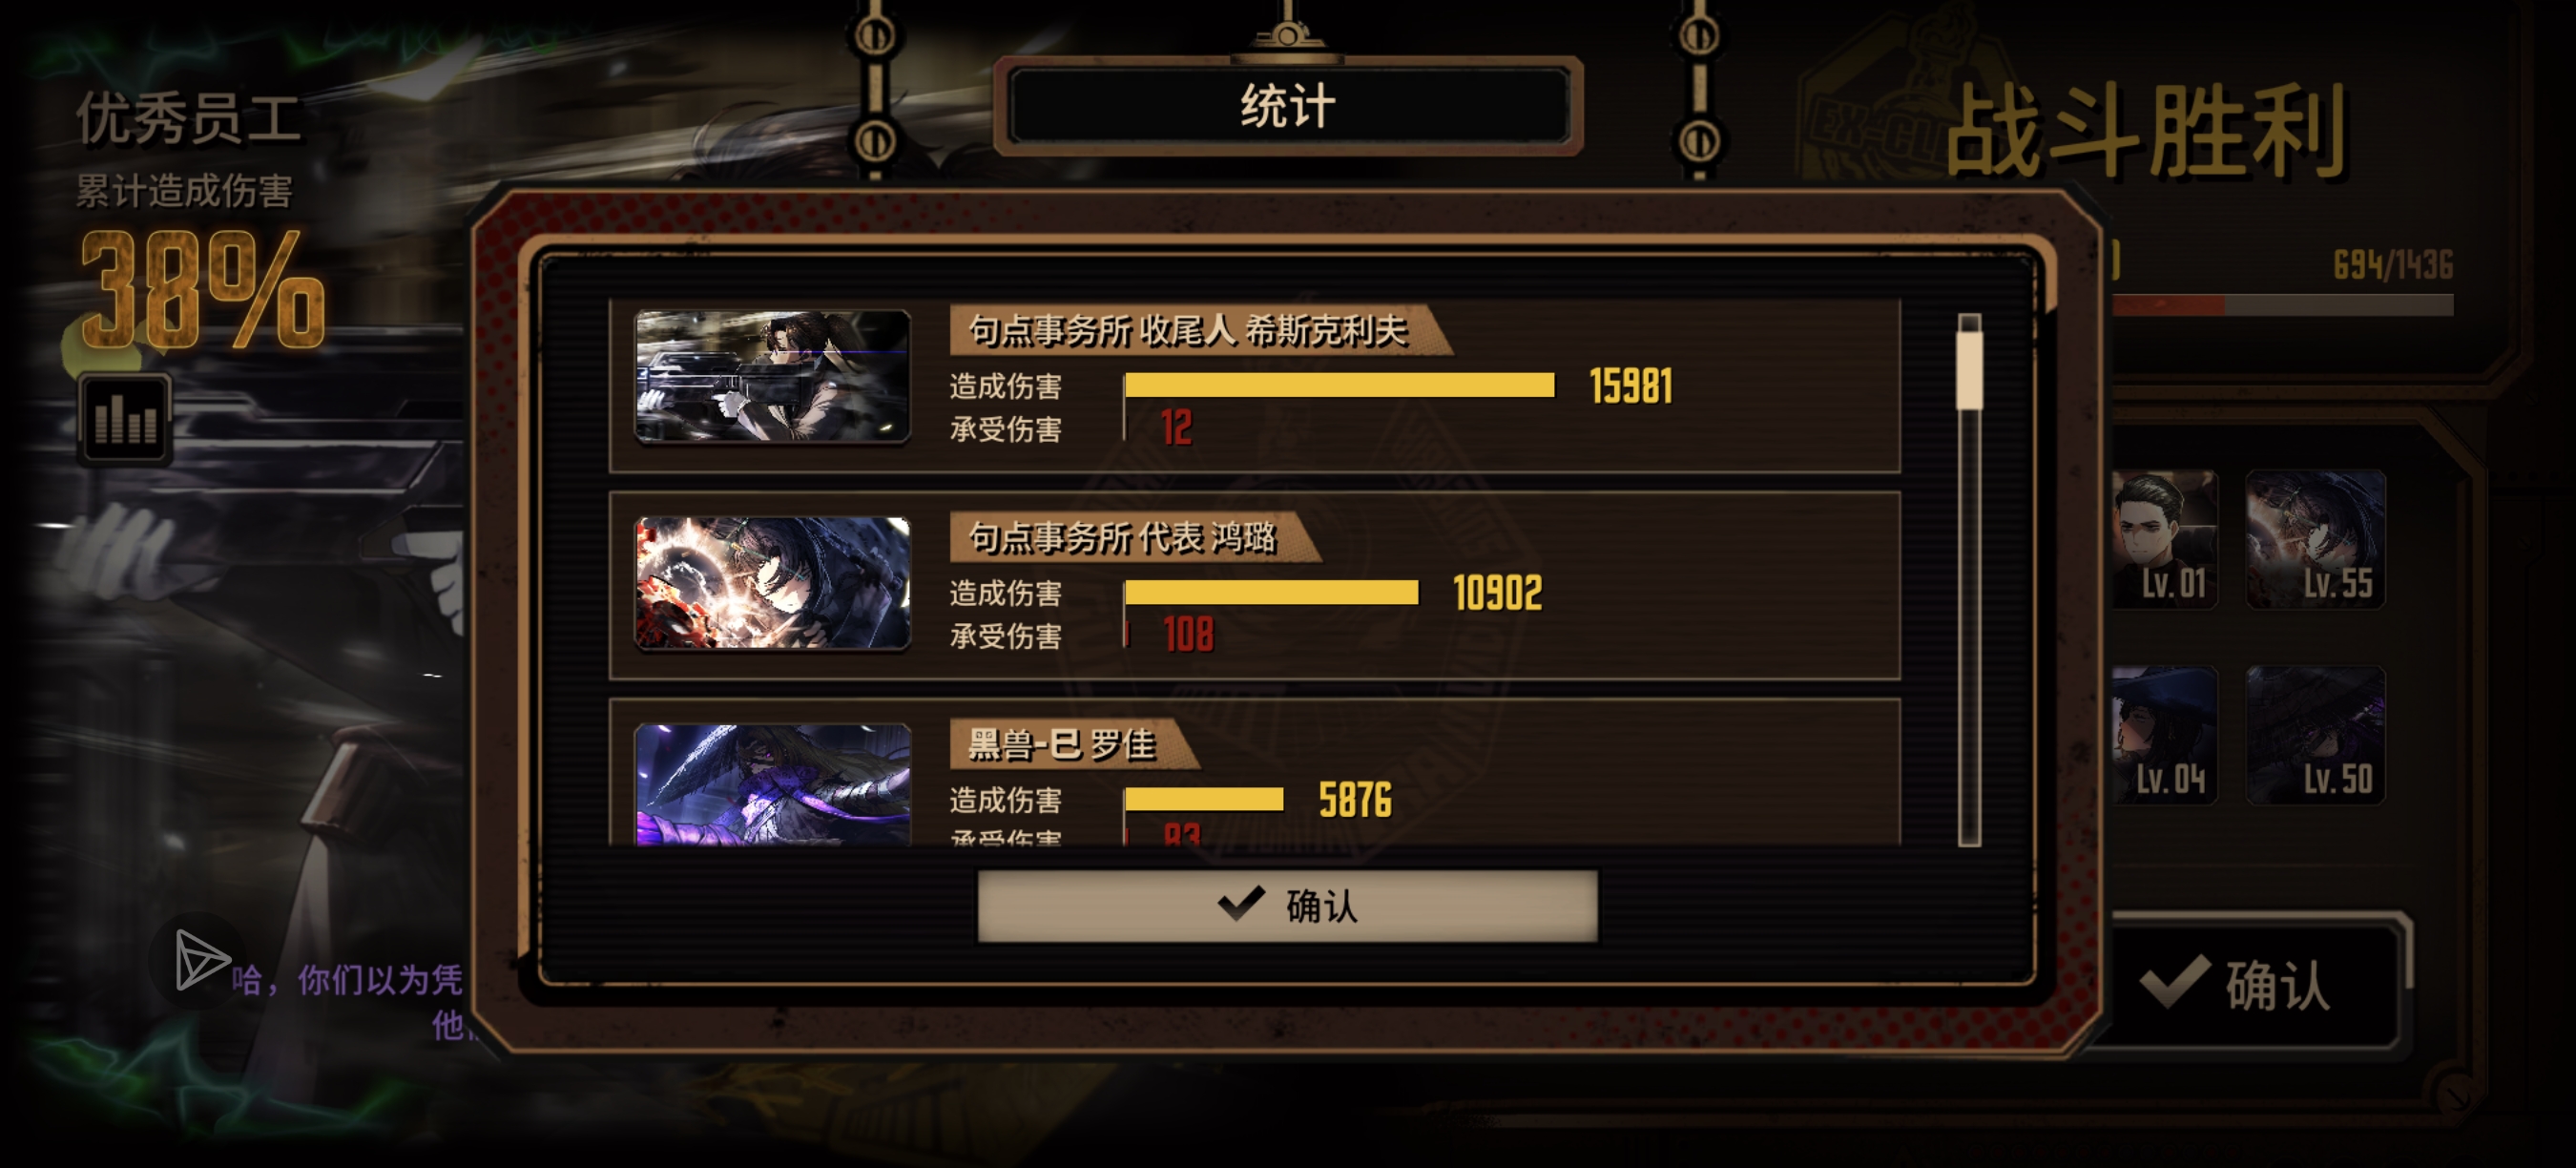The height and width of the screenshot is (1168, 2576).
Task: Click the Lv. 55 character portrait
Action: [2315, 539]
